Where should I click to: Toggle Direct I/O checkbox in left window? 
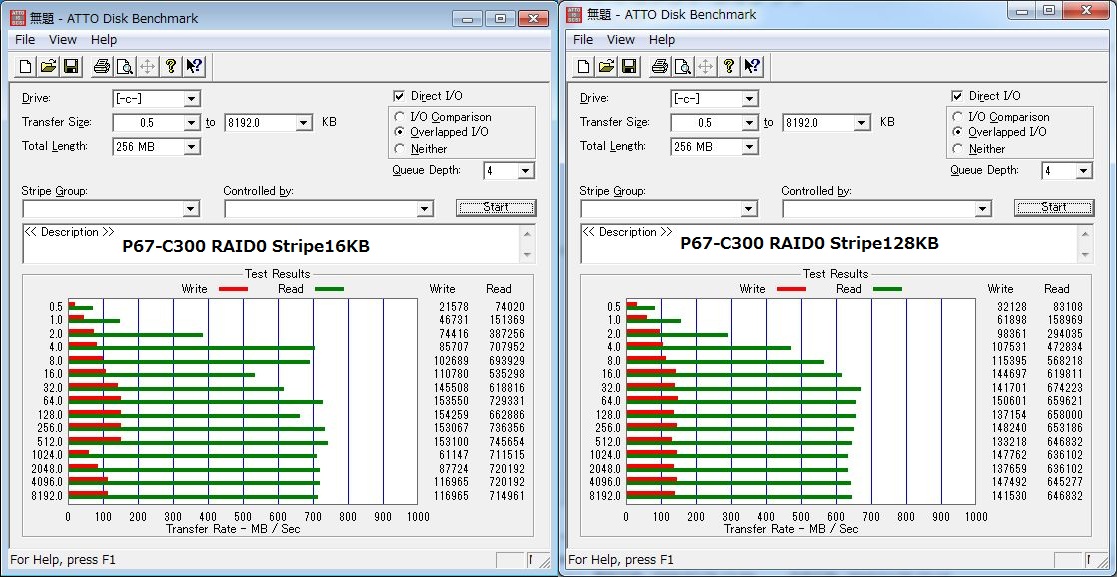pyautogui.click(x=399, y=96)
